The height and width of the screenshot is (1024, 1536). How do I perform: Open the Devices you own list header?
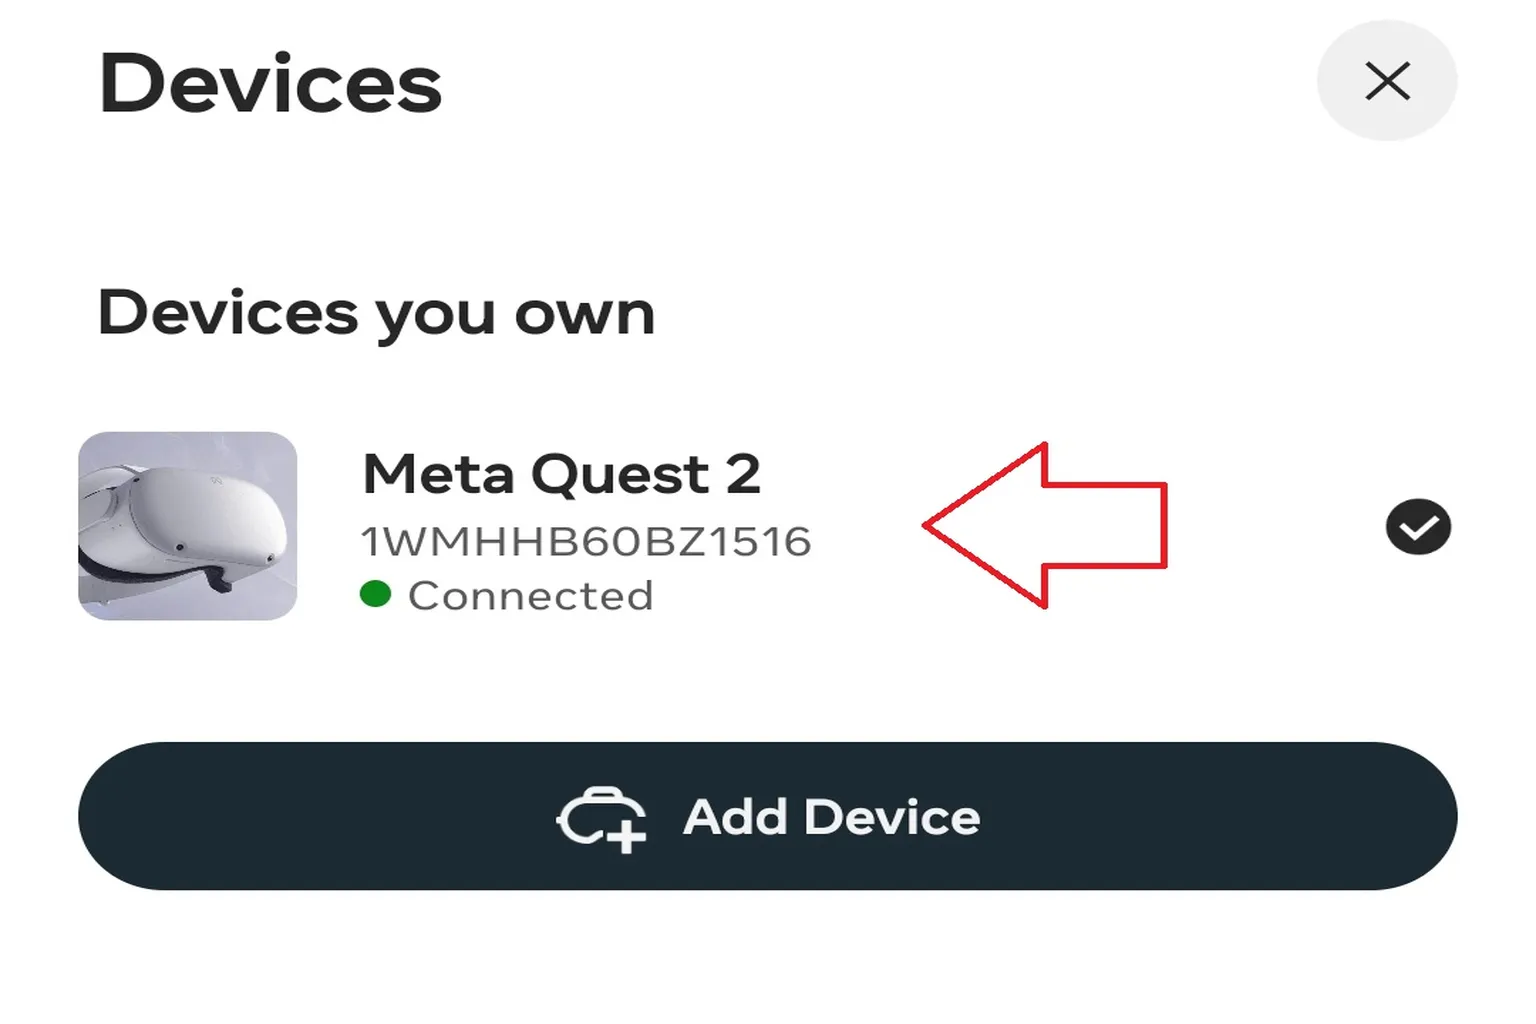377,311
